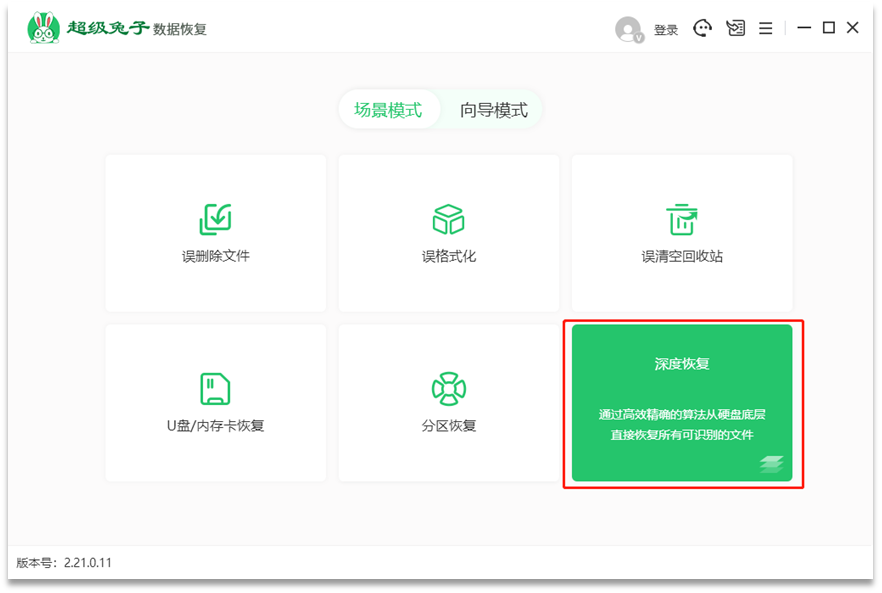Click the 误清空回收站 trash bin icon

click(x=682, y=220)
